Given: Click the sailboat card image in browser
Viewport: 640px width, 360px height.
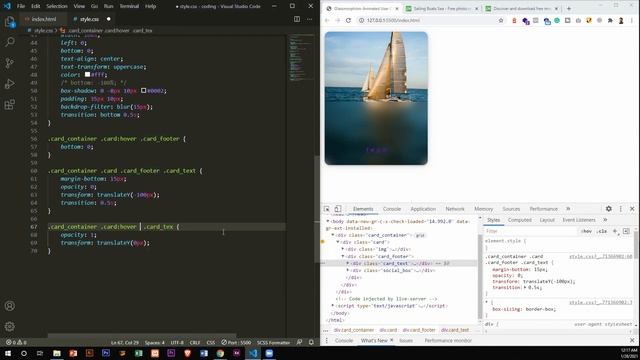Looking at the screenshot, I should (376, 98).
